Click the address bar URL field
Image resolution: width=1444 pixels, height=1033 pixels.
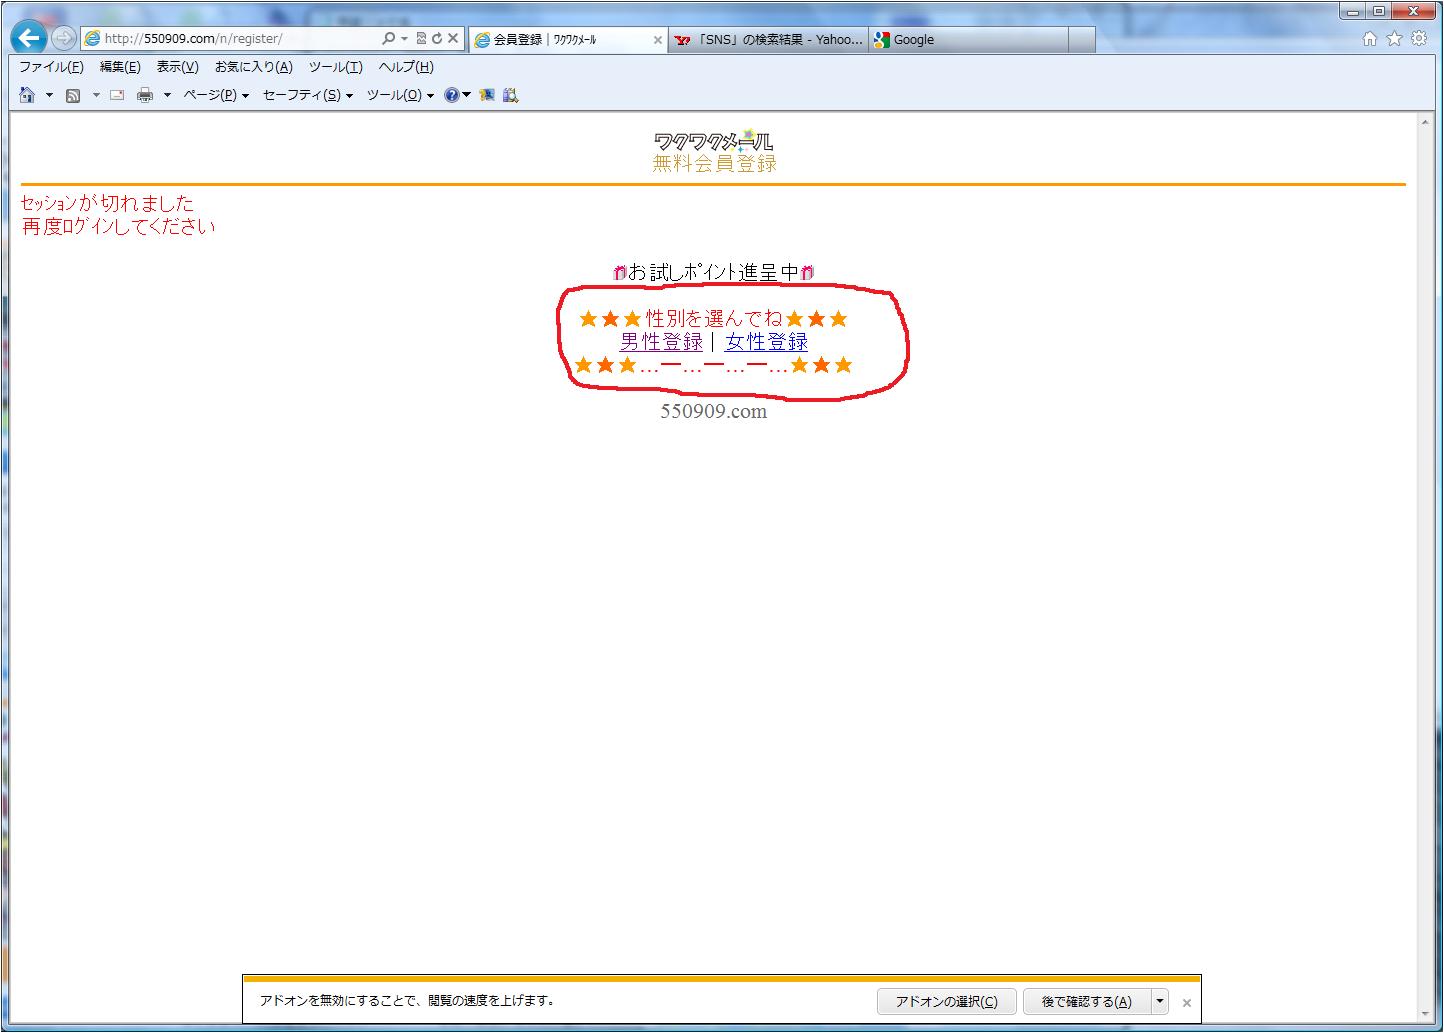pyautogui.click(x=232, y=39)
